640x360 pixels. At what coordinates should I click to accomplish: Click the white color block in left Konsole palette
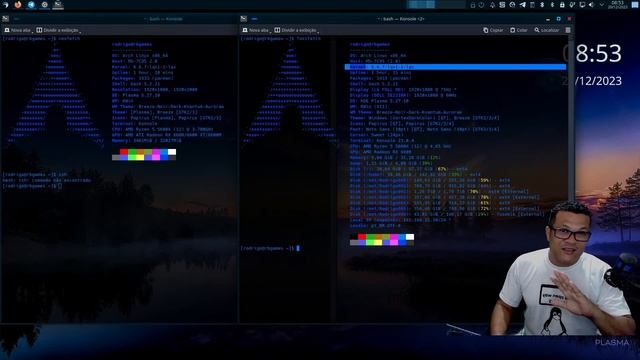(172, 152)
